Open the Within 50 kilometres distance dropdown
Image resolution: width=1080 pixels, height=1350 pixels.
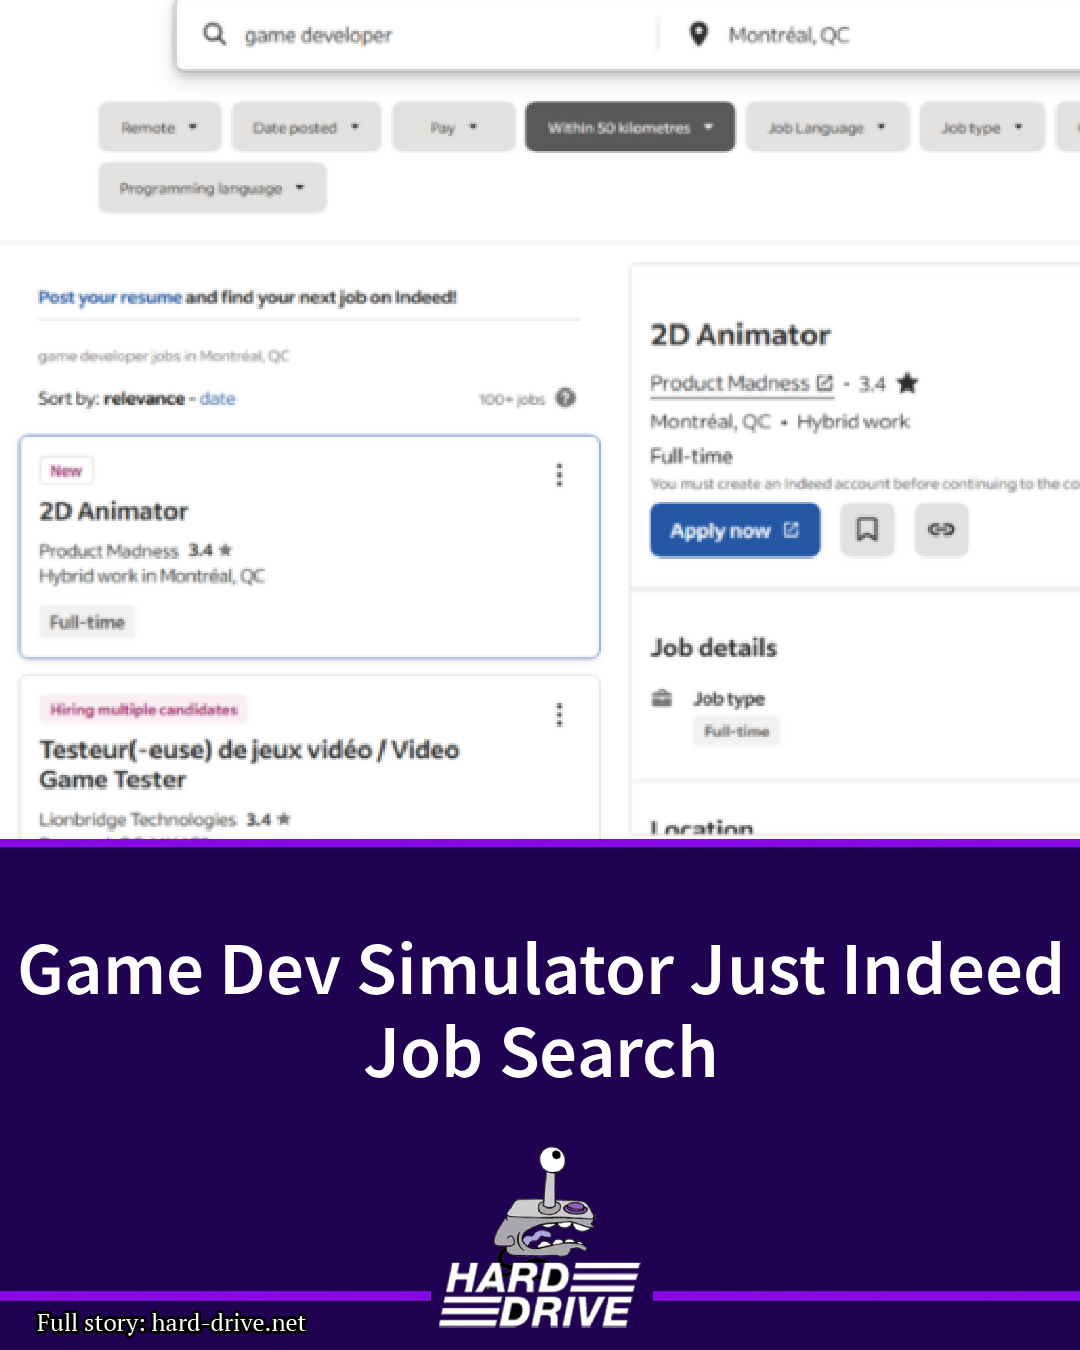[630, 127]
